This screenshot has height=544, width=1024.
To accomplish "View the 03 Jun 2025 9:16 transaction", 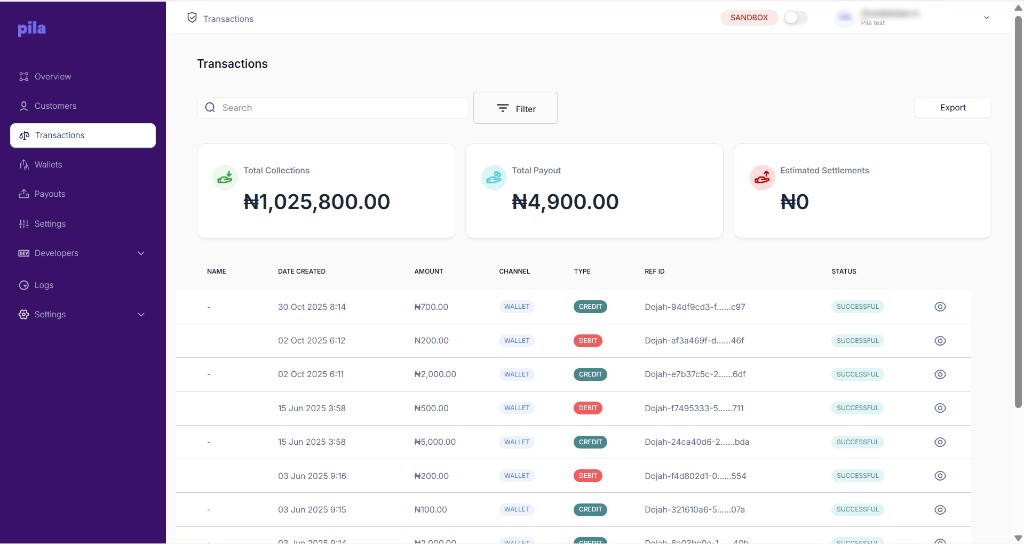I will (940, 476).
